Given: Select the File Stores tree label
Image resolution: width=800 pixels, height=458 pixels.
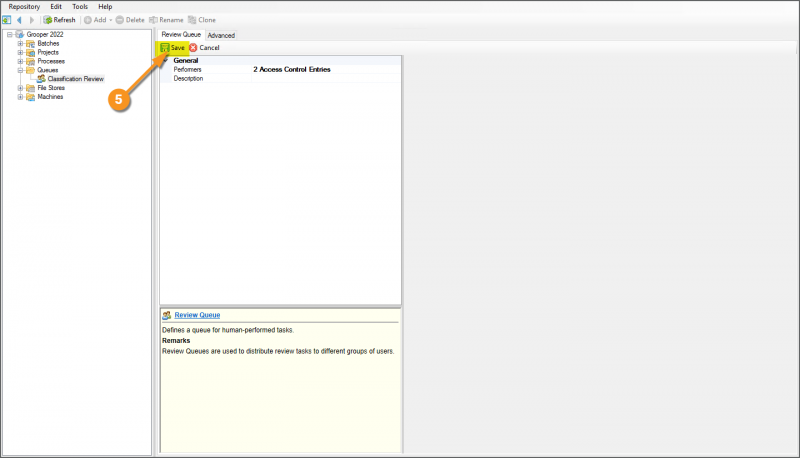Looking at the screenshot, I should point(51,88).
